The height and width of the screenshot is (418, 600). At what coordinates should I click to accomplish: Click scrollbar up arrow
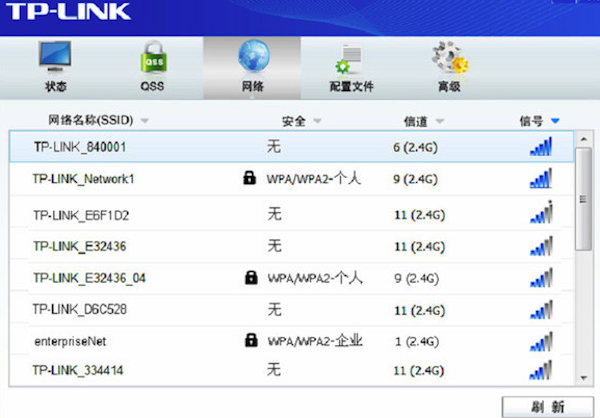click(x=584, y=139)
